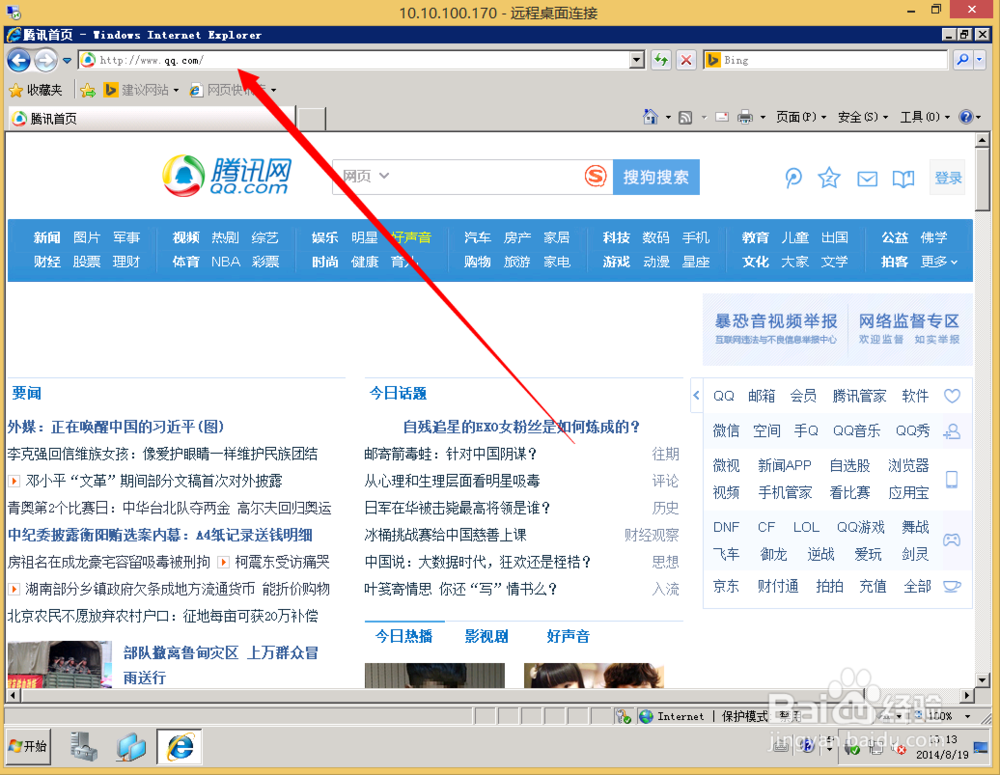Open the 网页 search type dropdown
The height and width of the screenshot is (775, 1000).
[365, 176]
